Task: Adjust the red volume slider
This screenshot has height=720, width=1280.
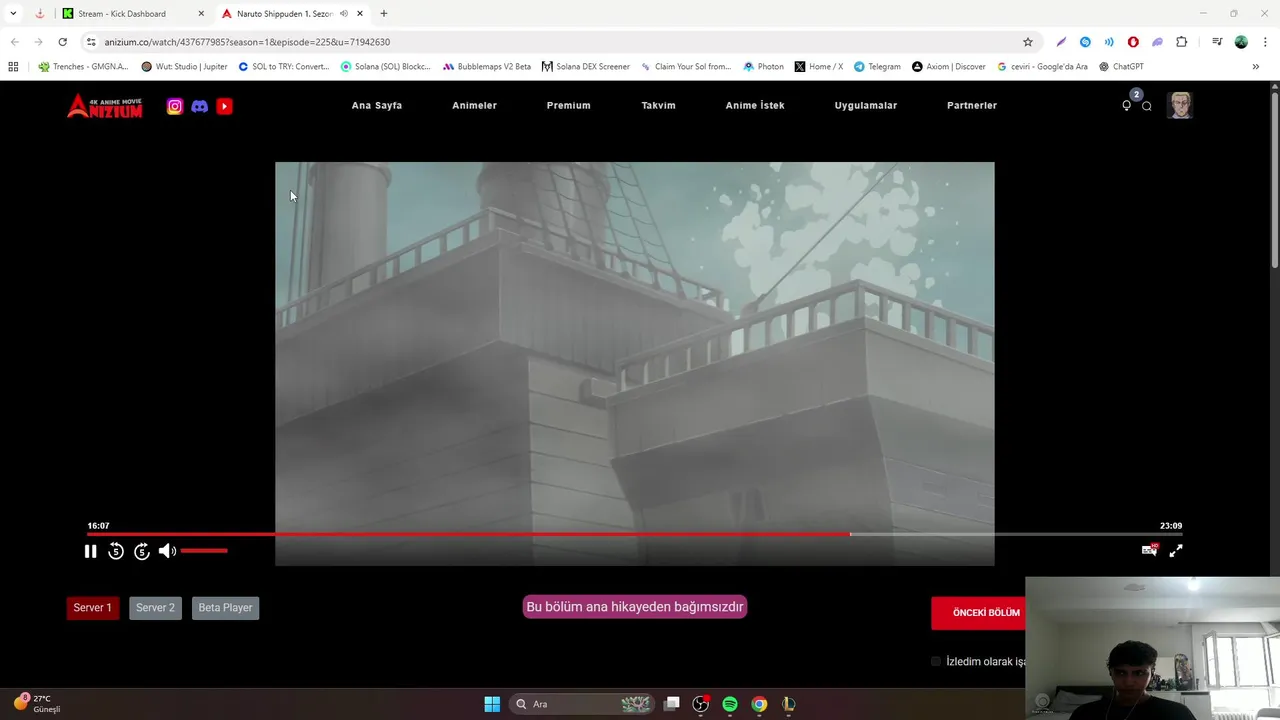Action: point(204,551)
